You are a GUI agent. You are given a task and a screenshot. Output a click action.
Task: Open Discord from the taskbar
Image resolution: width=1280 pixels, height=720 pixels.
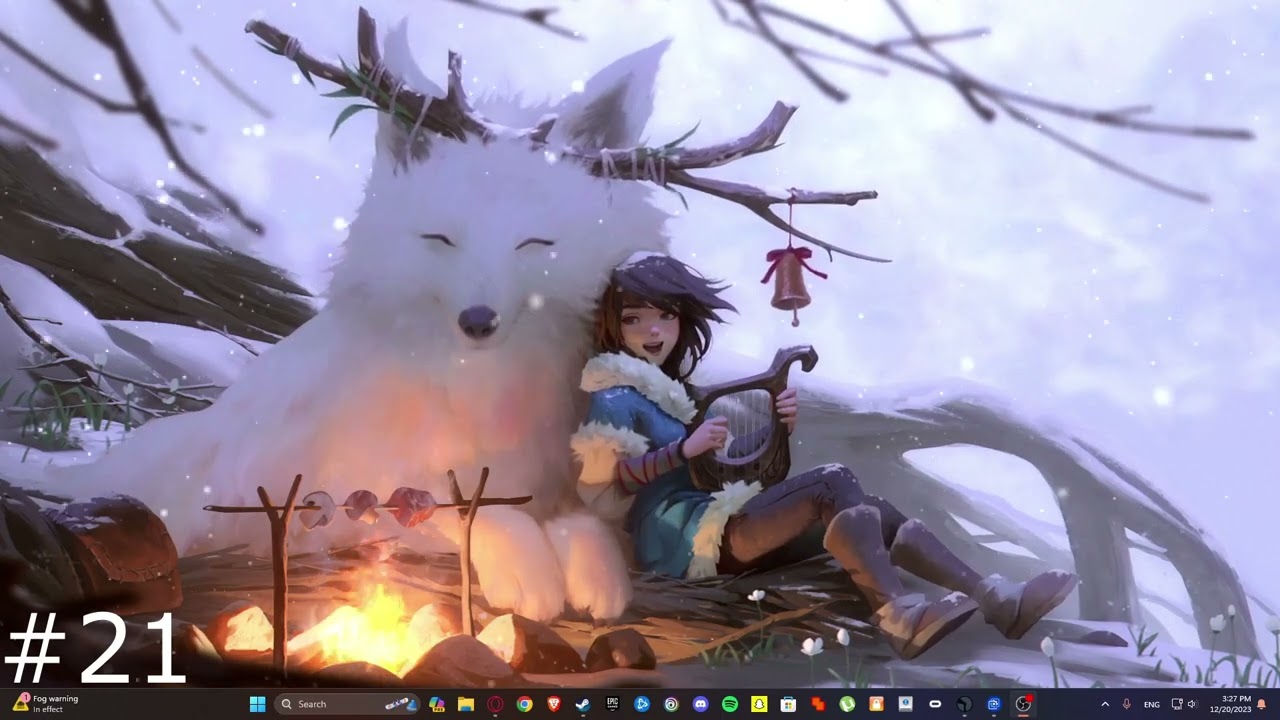700,704
